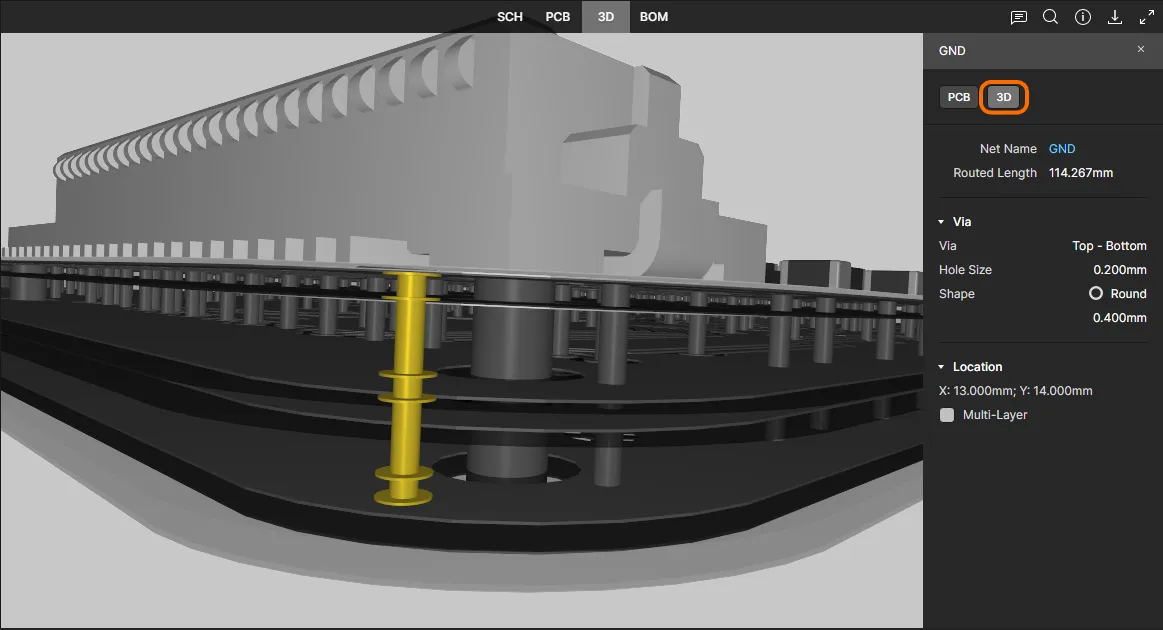This screenshot has height=630, width=1163.
Task: Click the Top - Bottom via value
Action: pos(1109,246)
